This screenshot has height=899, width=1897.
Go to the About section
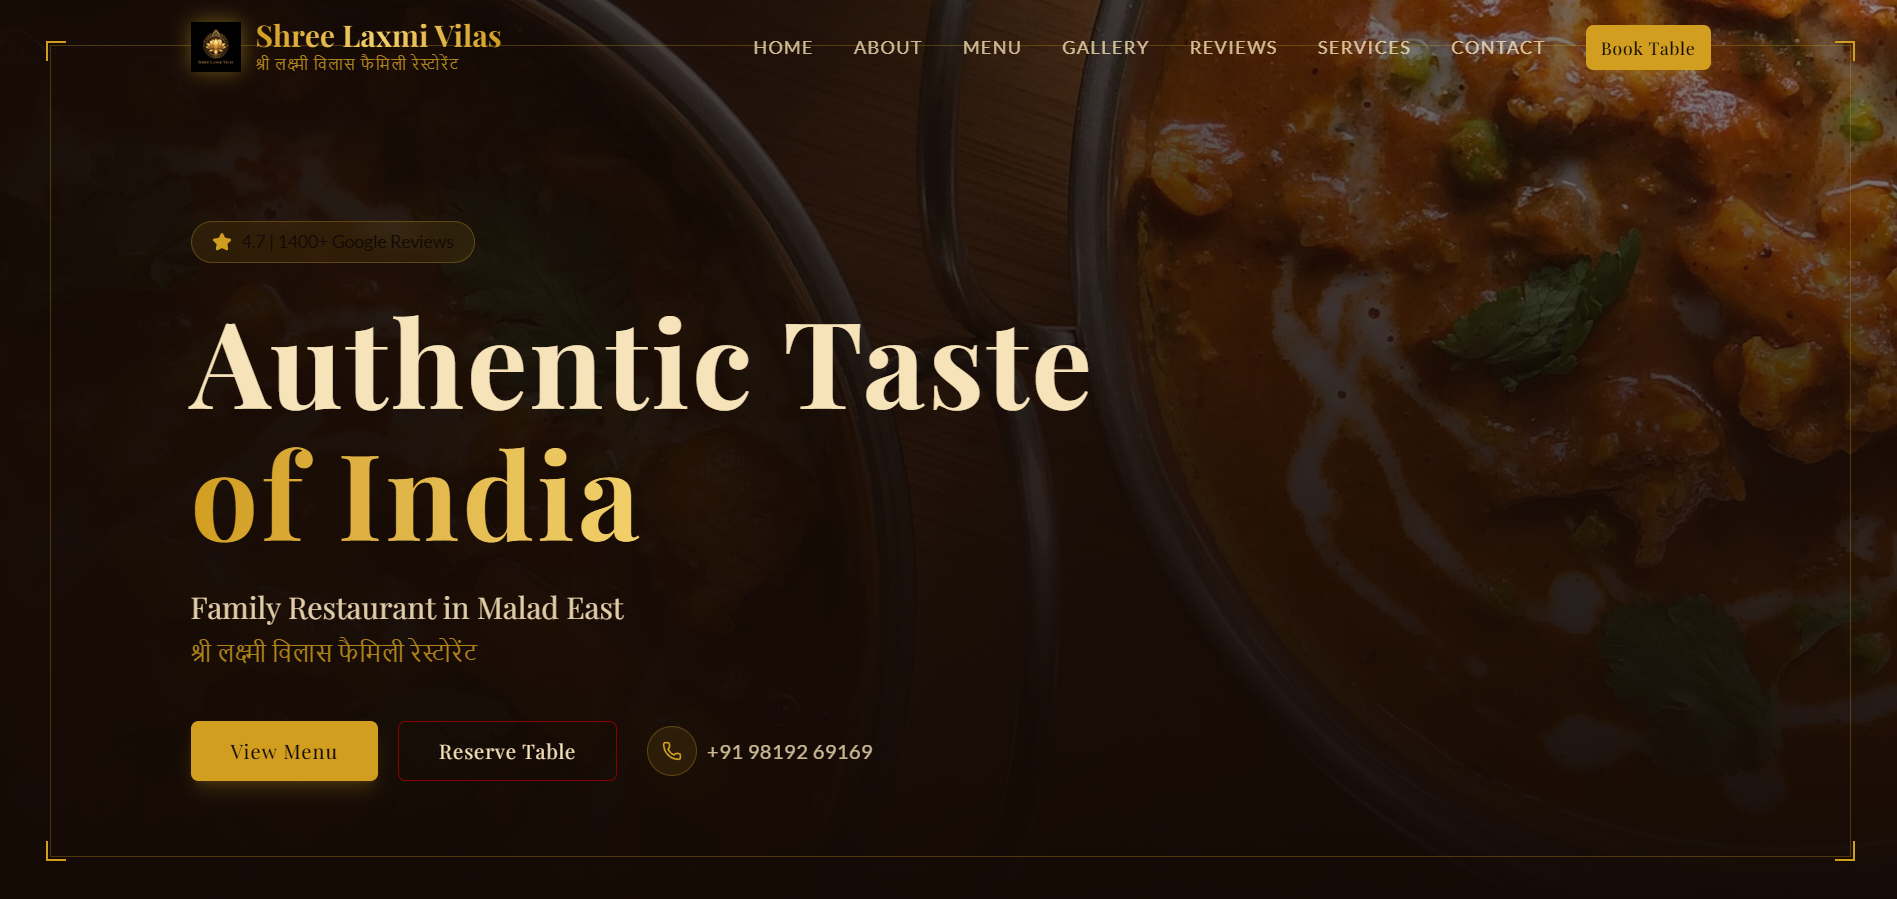tap(888, 47)
